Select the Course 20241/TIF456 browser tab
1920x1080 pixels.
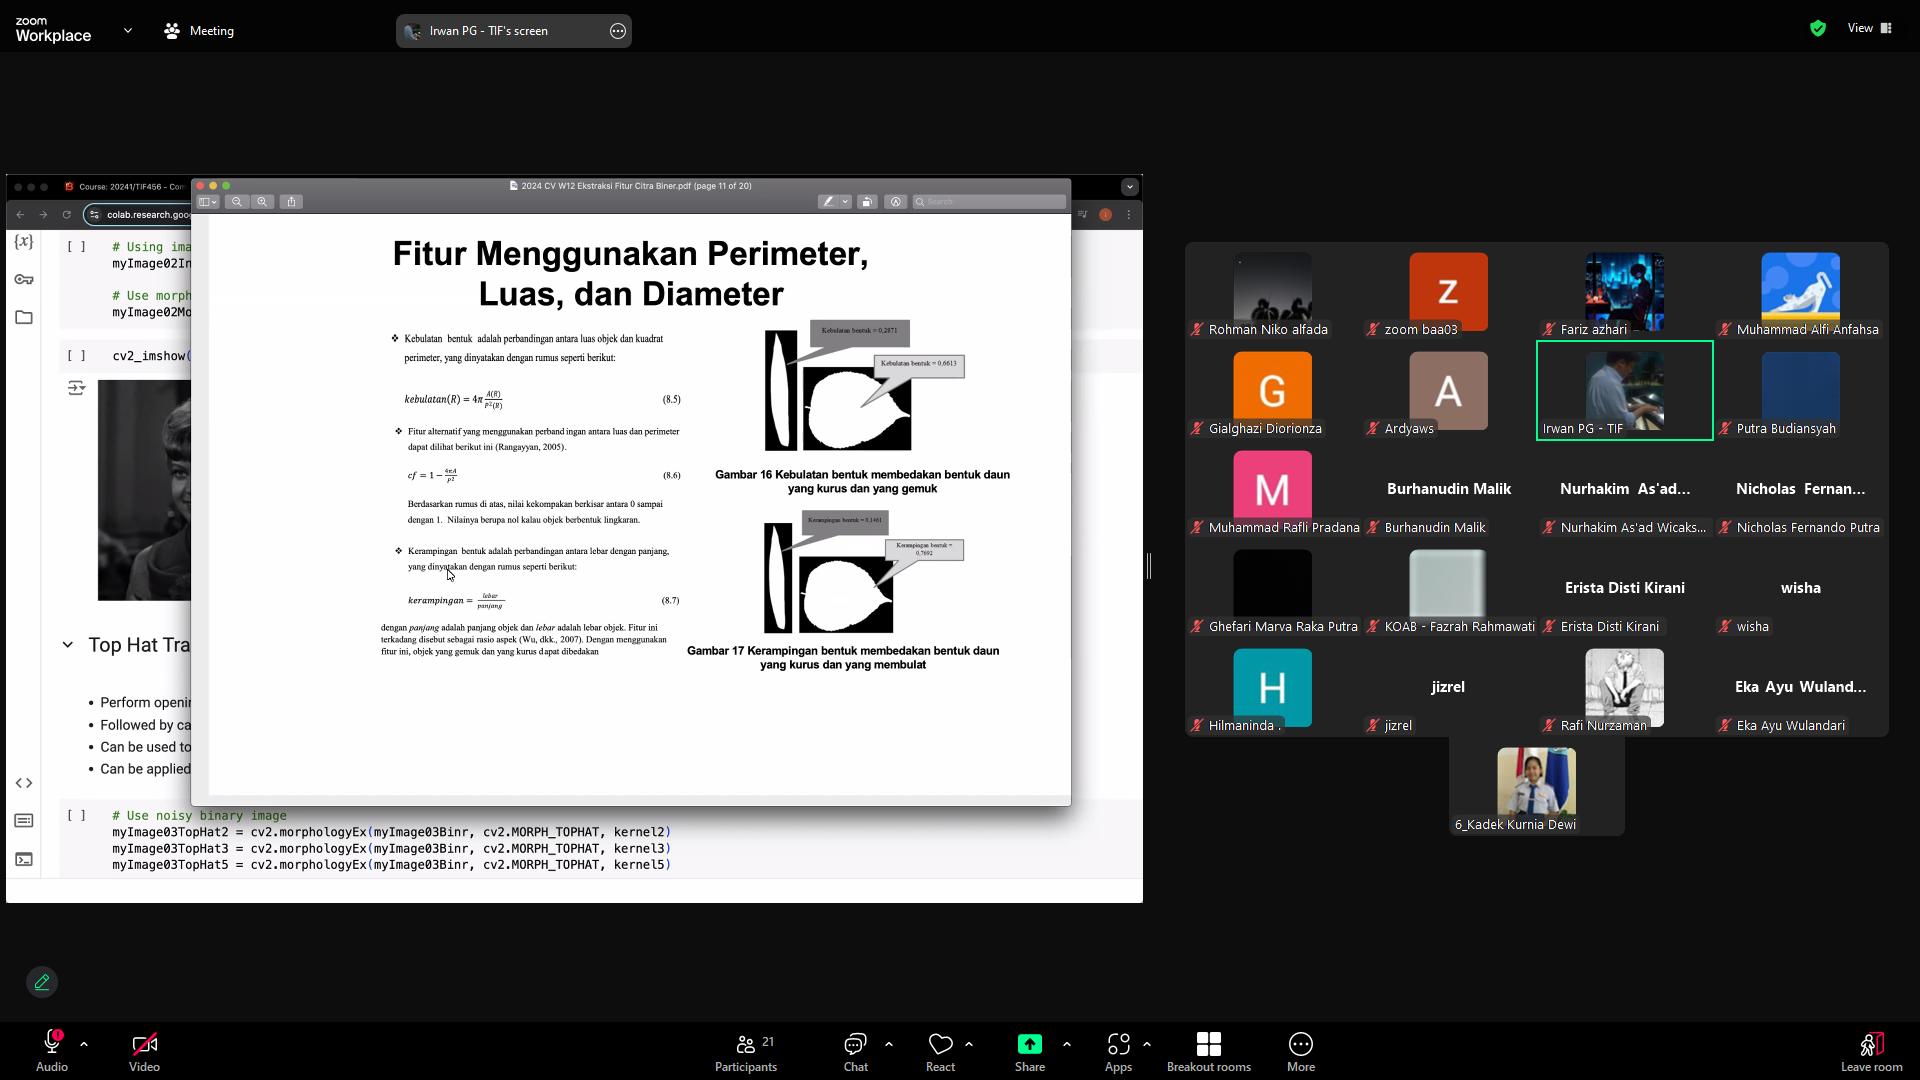pyautogui.click(x=124, y=187)
